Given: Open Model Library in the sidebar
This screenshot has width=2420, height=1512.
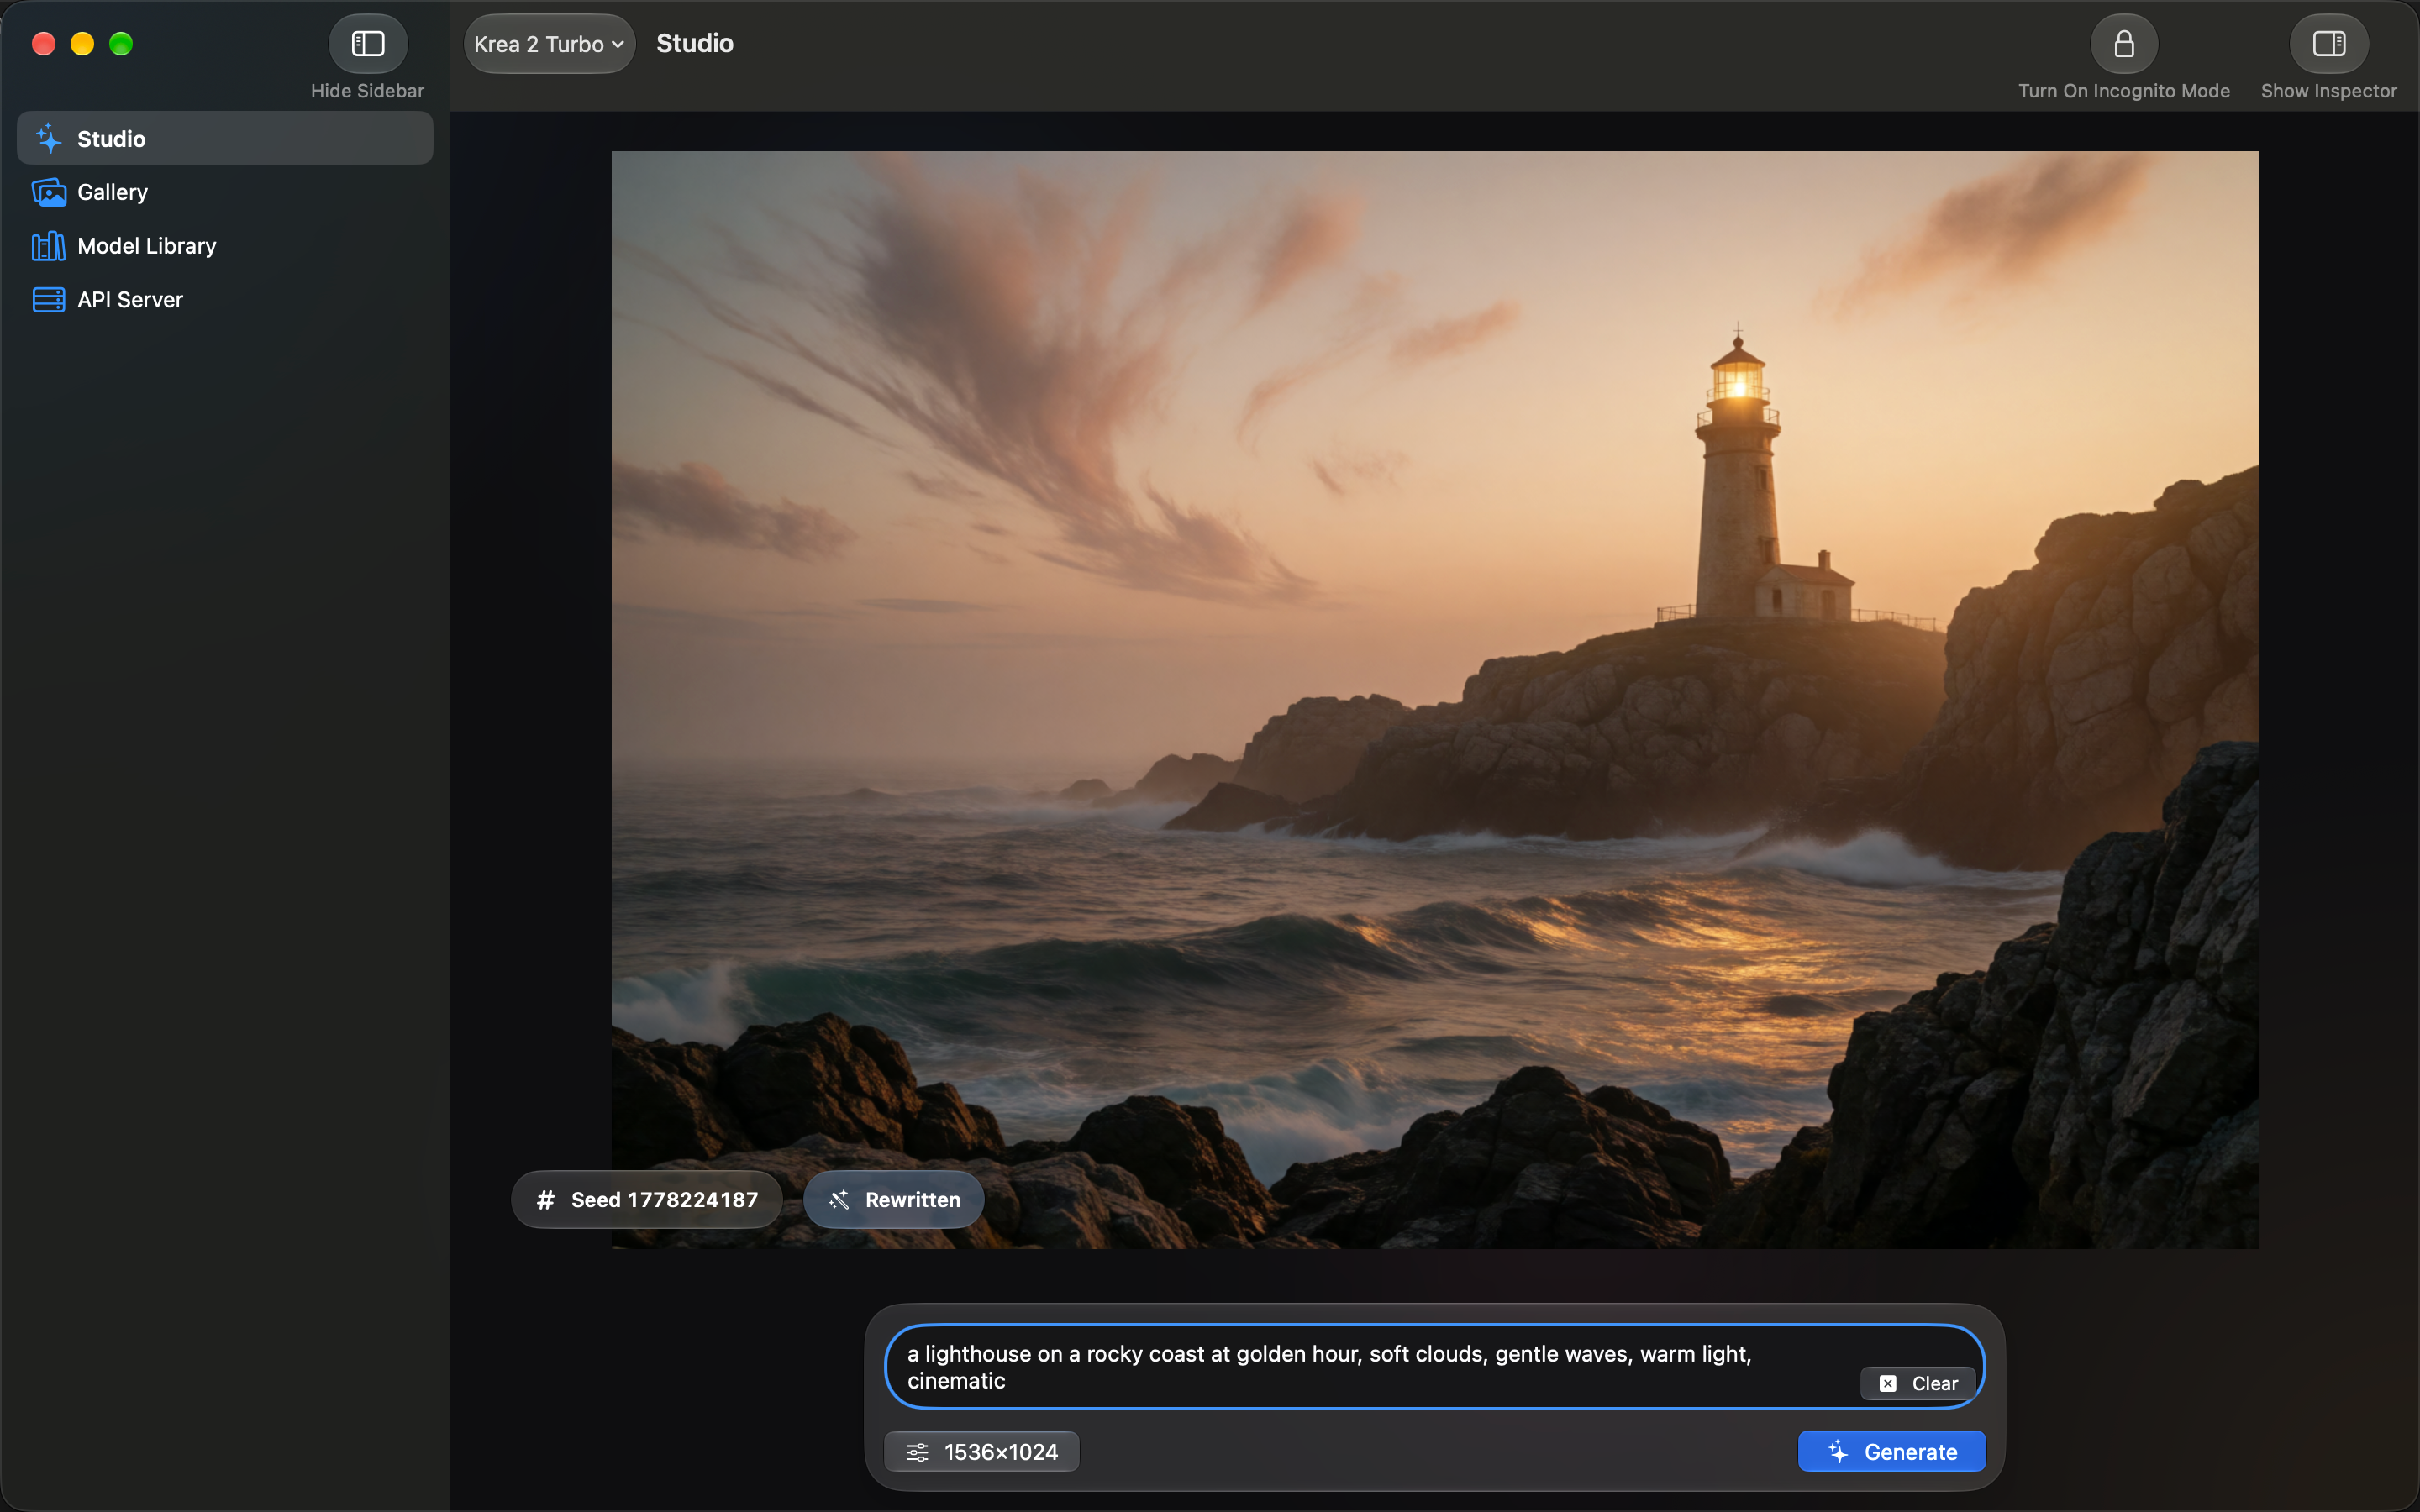Looking at the screenshot, I should [x=225, y=246].
